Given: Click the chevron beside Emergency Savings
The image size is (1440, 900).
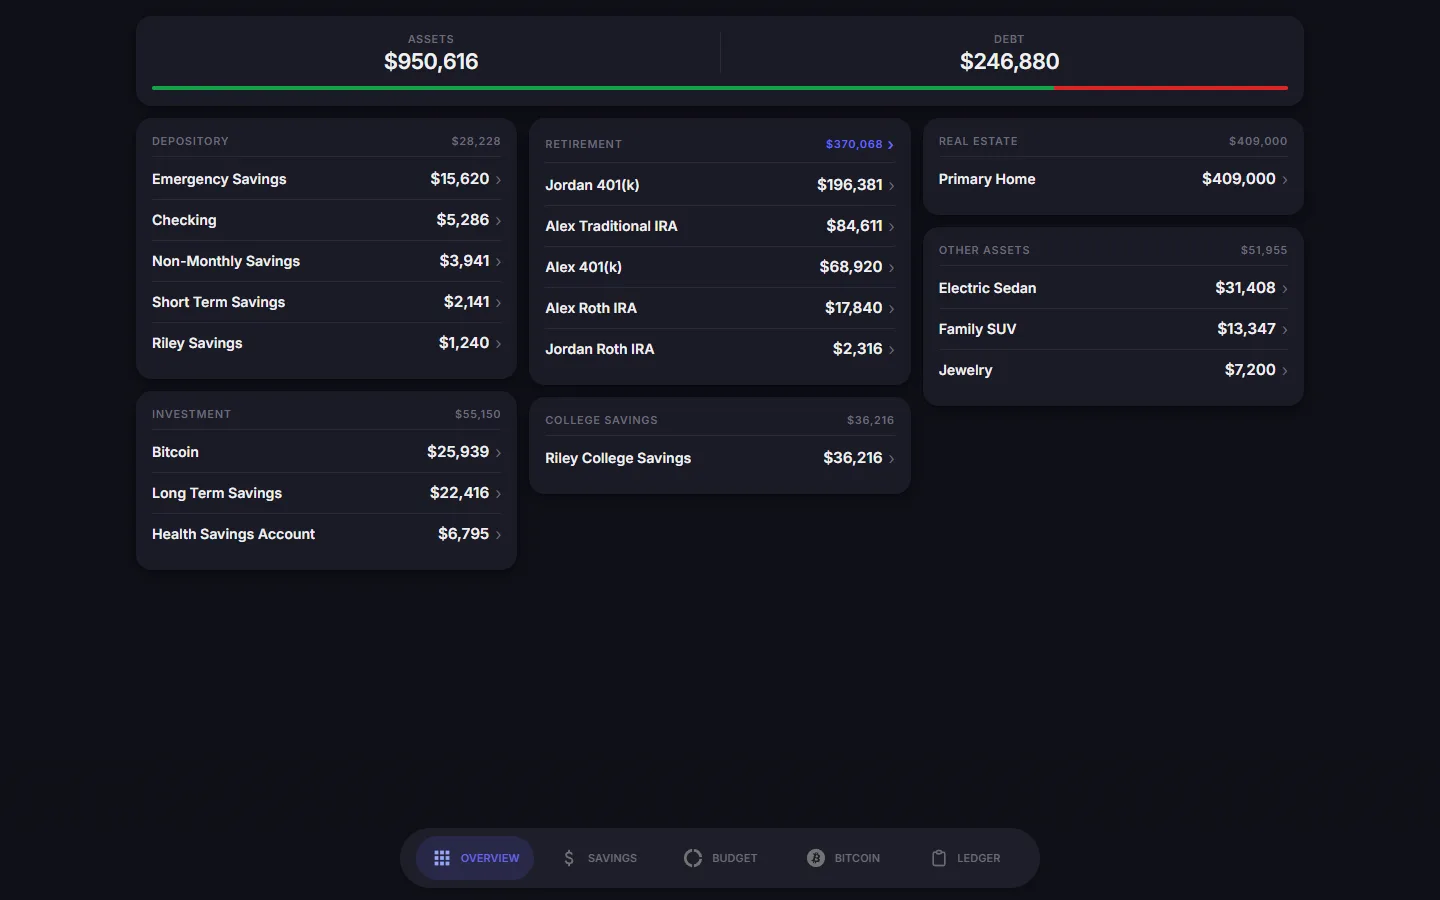Looking at the screenshot, I should point(498,180).
